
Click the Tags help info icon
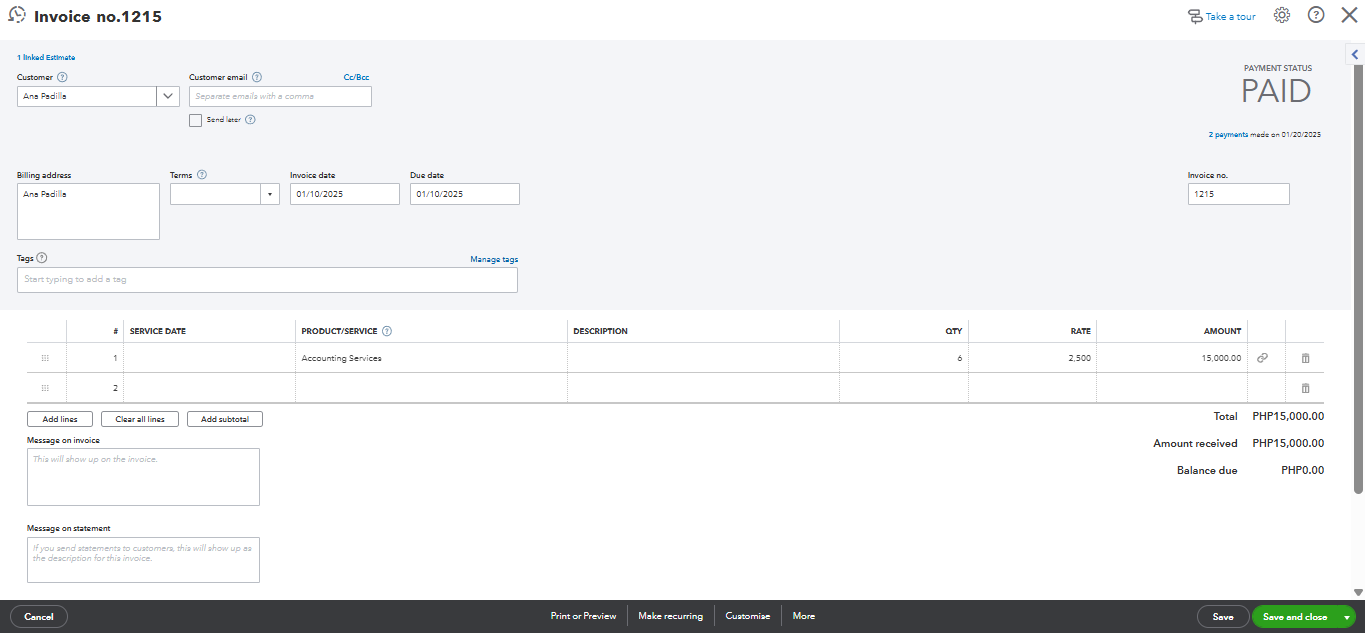tap(42, 258)
